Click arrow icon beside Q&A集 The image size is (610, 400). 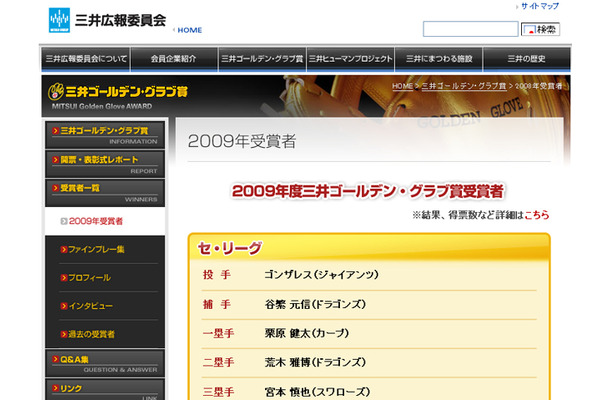tap(56, 359)
